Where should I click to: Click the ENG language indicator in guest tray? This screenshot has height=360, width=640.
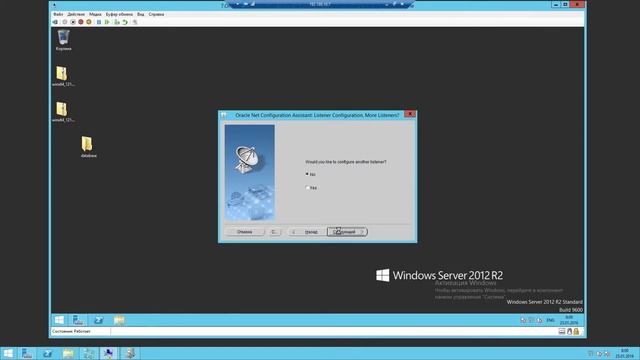click(x=551, y=320)
